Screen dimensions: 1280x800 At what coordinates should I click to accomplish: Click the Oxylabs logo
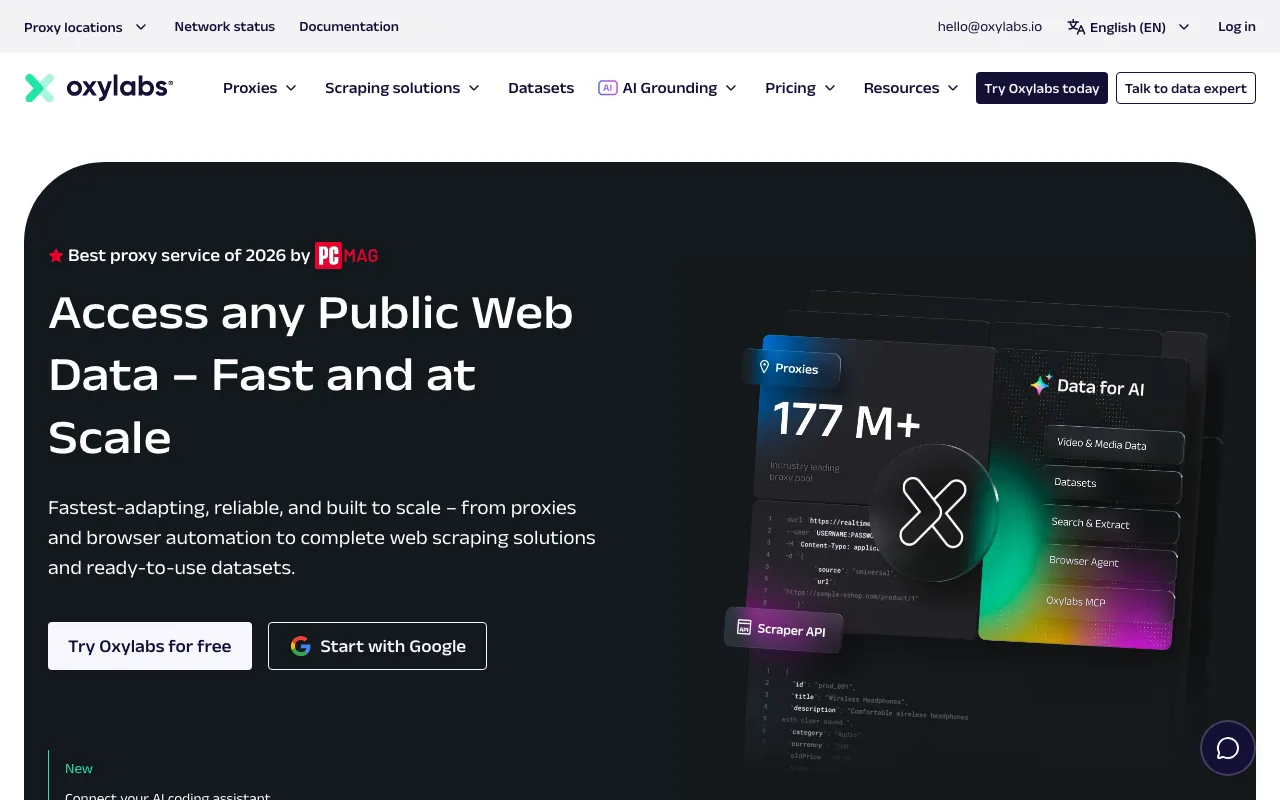point(98,88)
